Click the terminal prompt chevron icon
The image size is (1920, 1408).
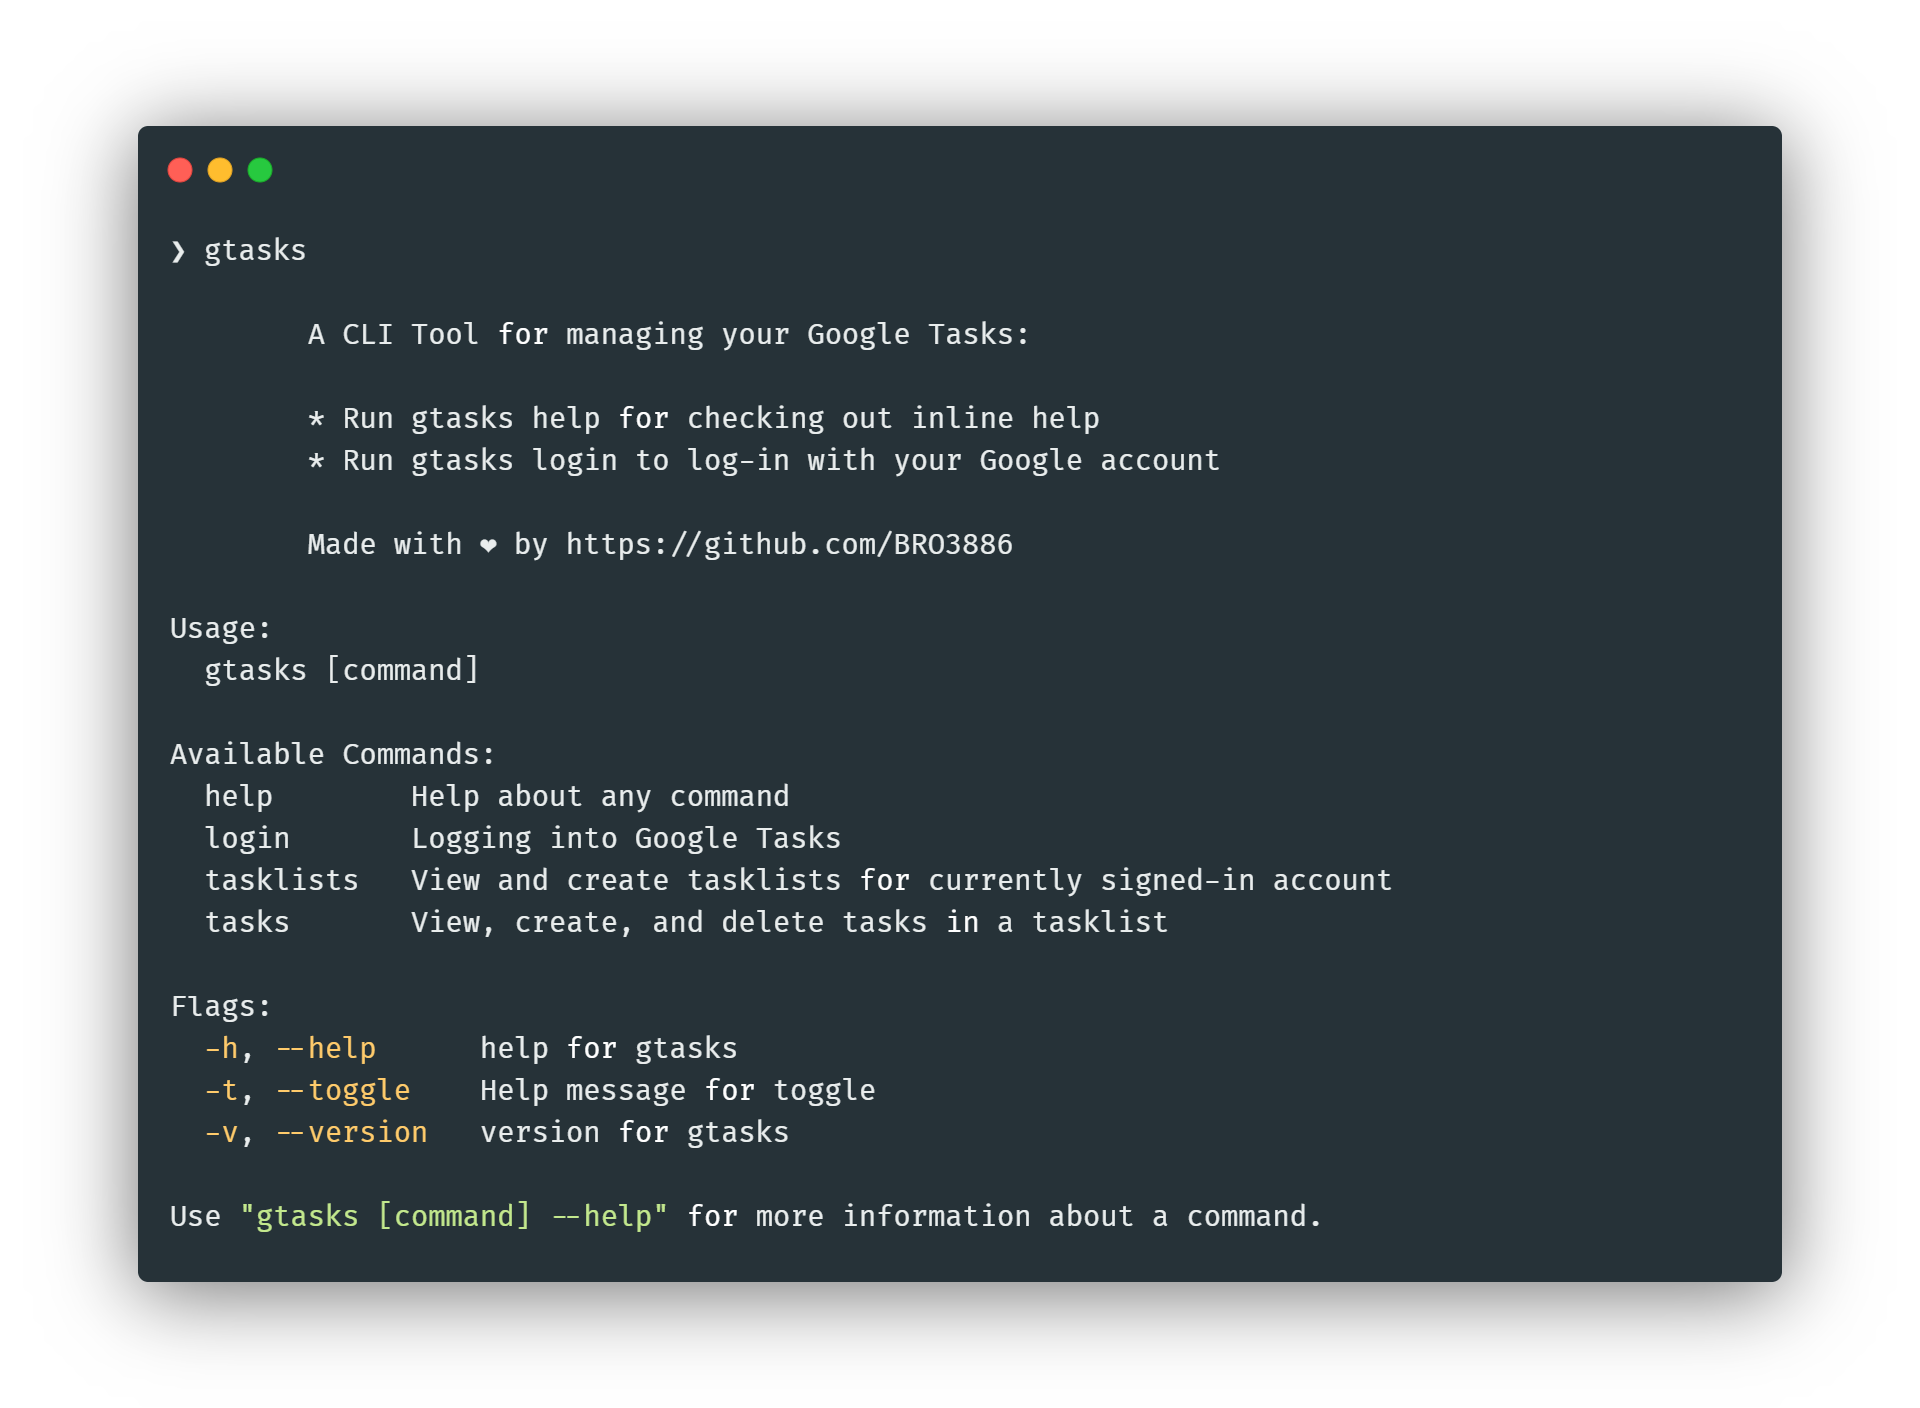click(174, 249)
